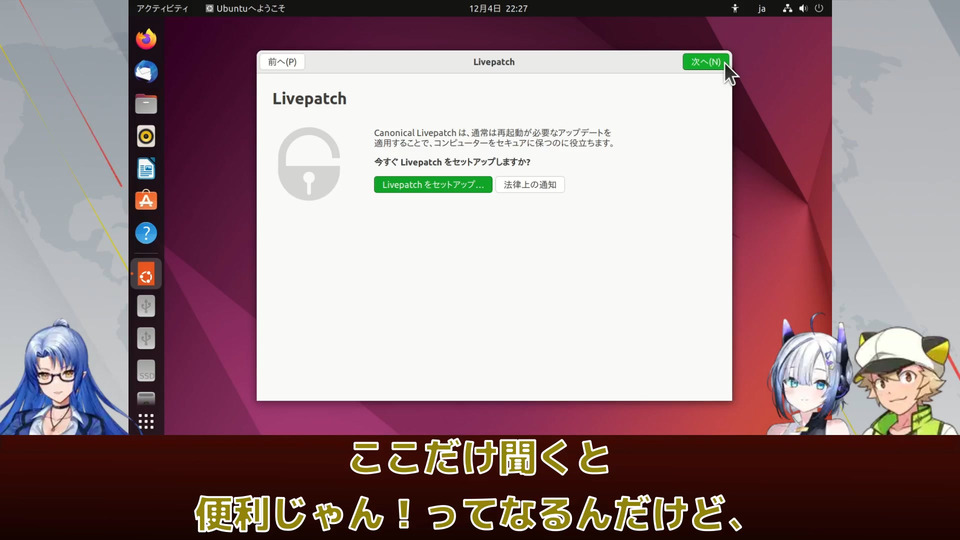The width and height of the screenshot is (960, 540).
Task: Click the Livepatch padlock image
Action: (x=309, y=163)
